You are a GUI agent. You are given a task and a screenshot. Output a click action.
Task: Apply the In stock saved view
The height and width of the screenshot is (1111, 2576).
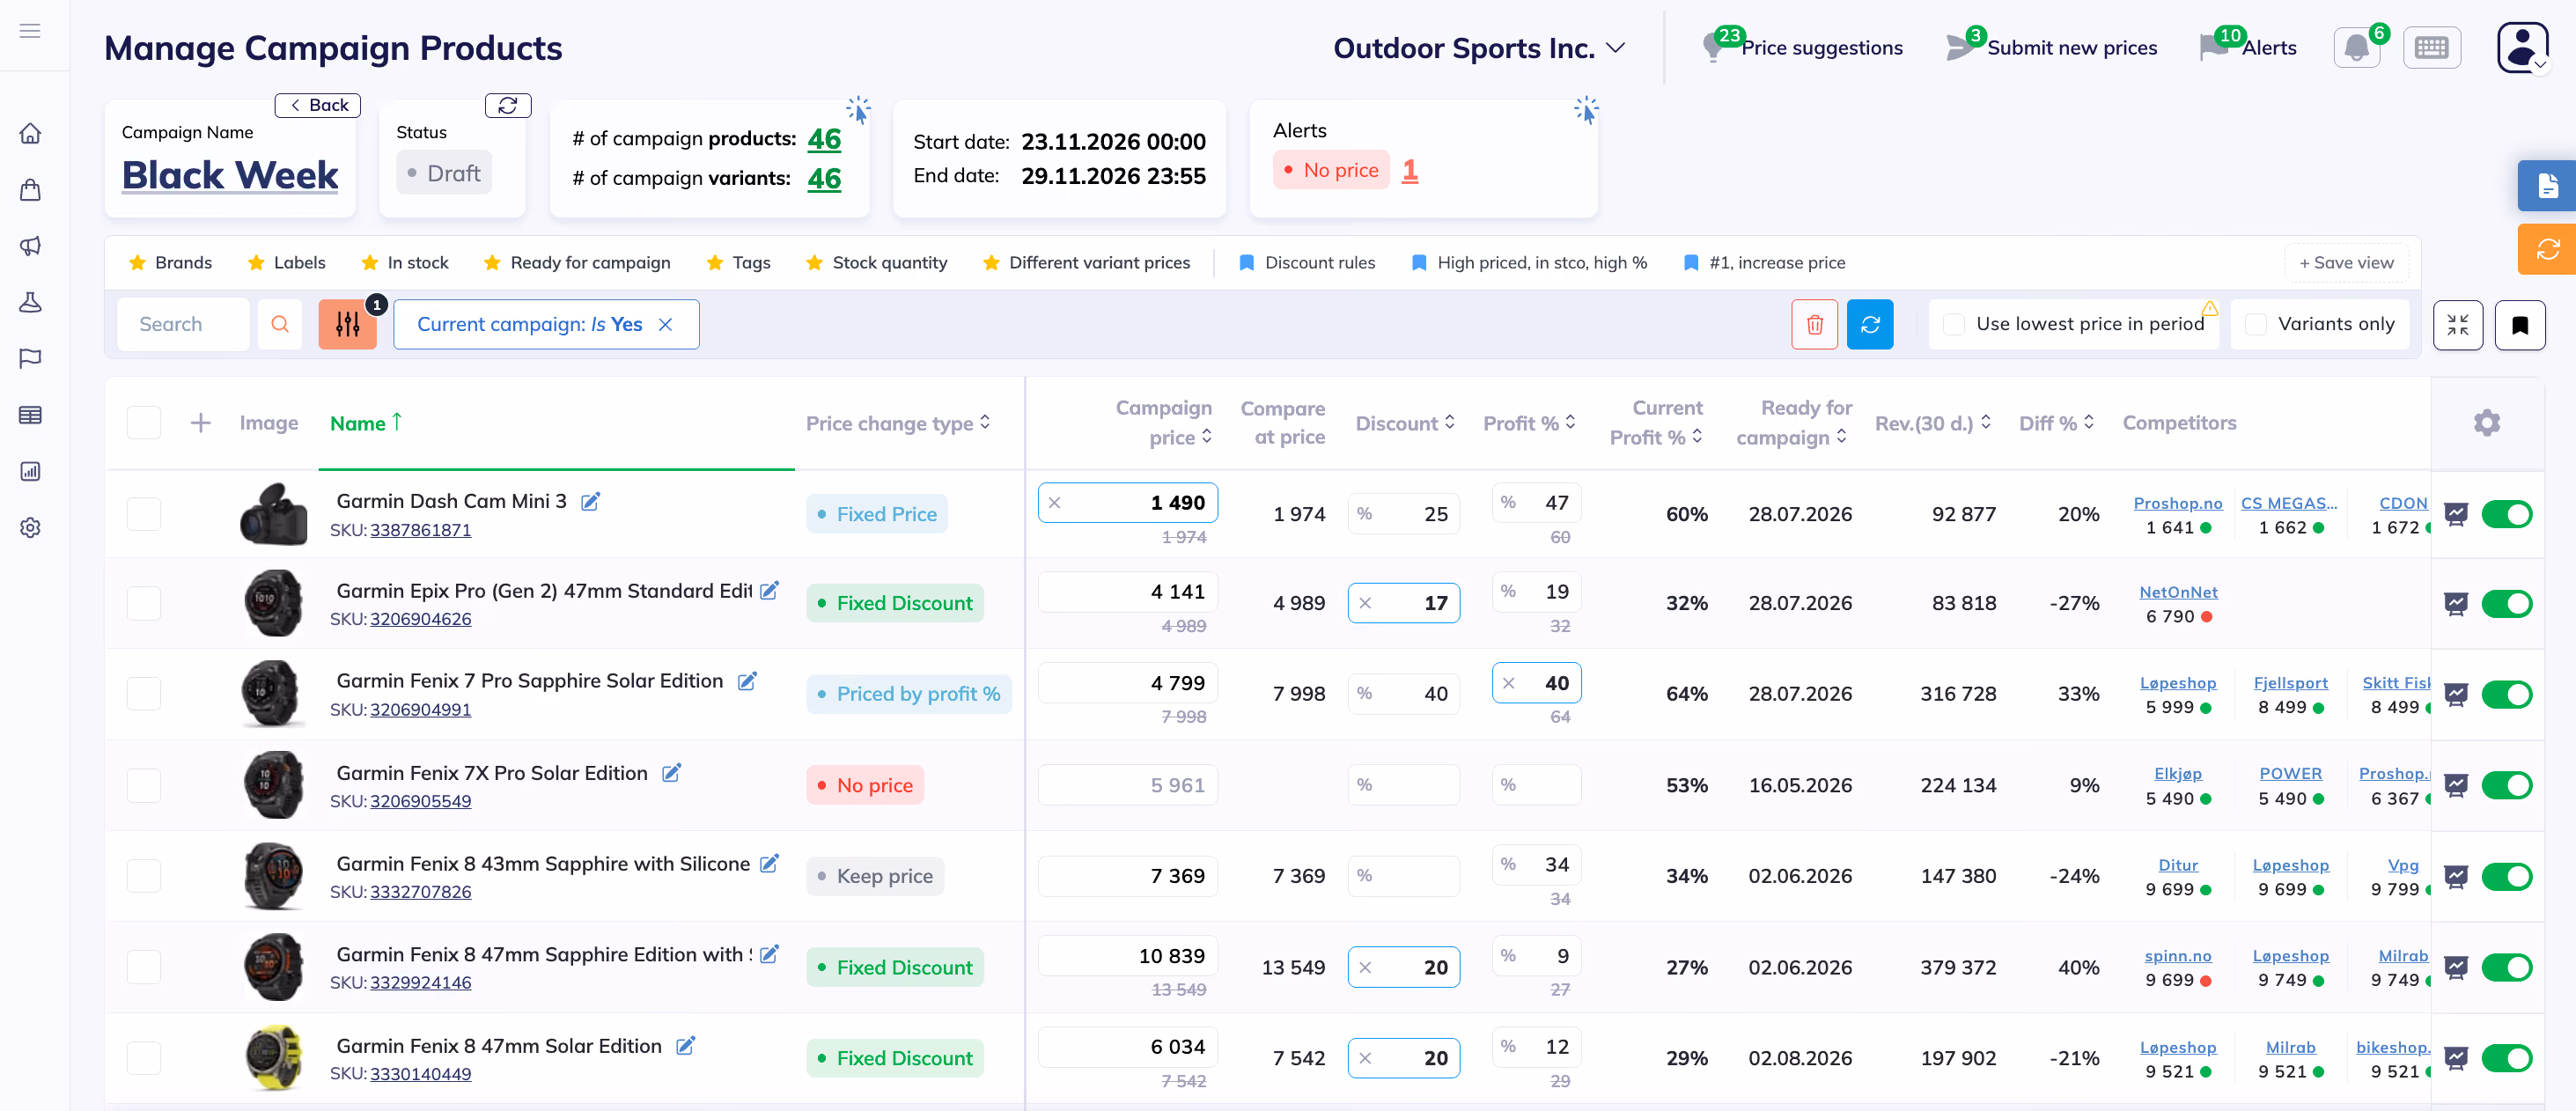coord(405,262)
